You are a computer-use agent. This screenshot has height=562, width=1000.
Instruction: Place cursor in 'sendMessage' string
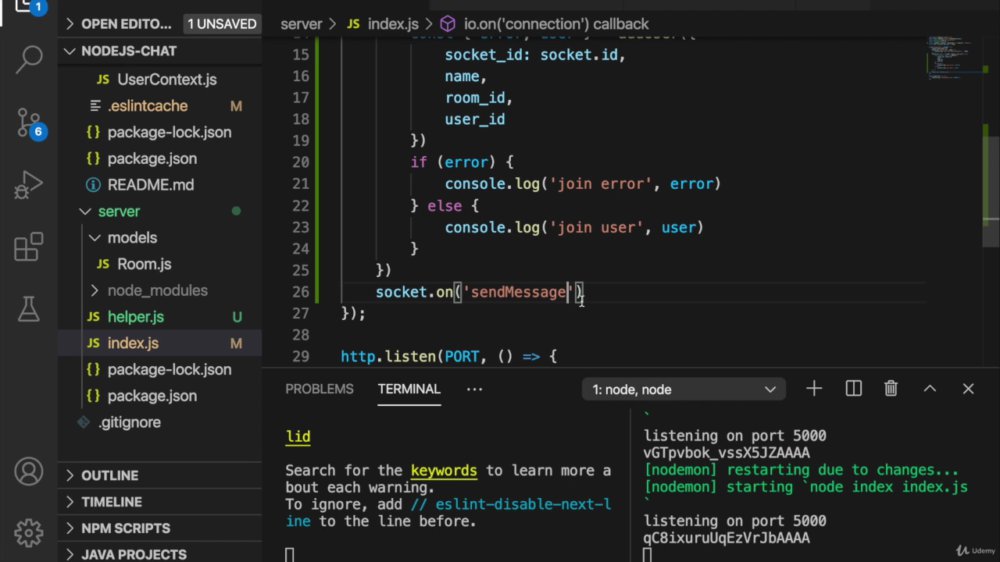tap(518, 292)
